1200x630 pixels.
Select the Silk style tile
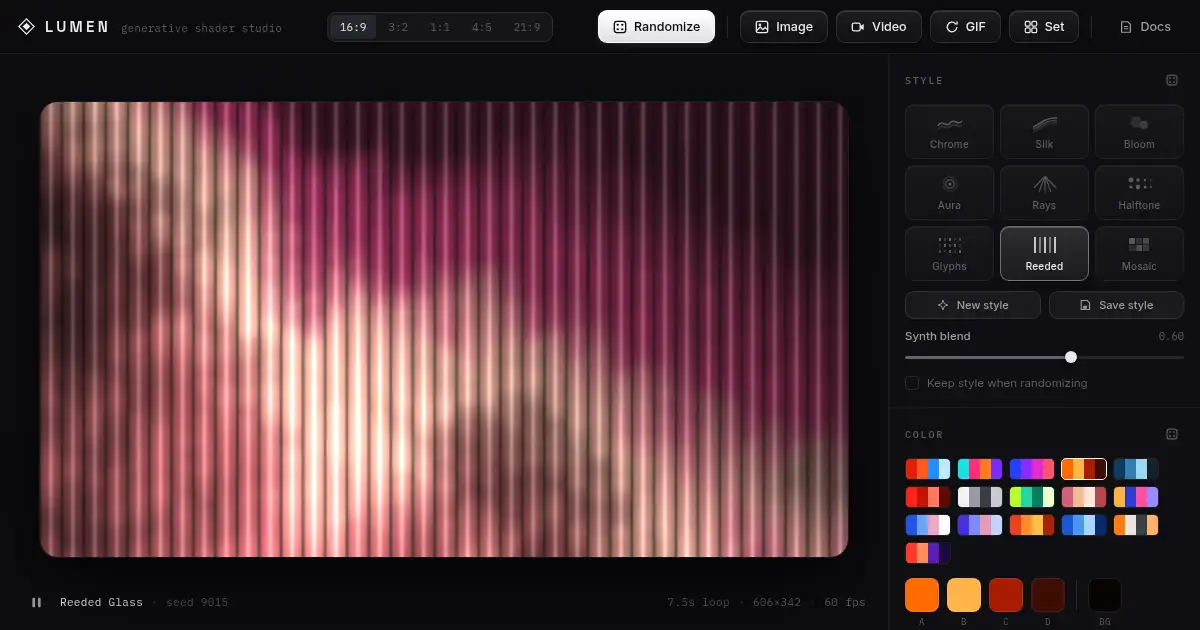point(1044,132)
